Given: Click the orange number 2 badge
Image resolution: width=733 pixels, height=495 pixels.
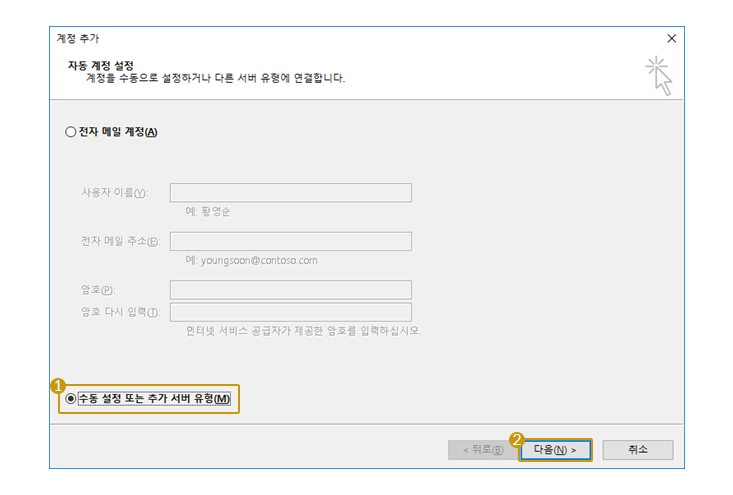Looking at the screenshot, I should coord(517,438).
